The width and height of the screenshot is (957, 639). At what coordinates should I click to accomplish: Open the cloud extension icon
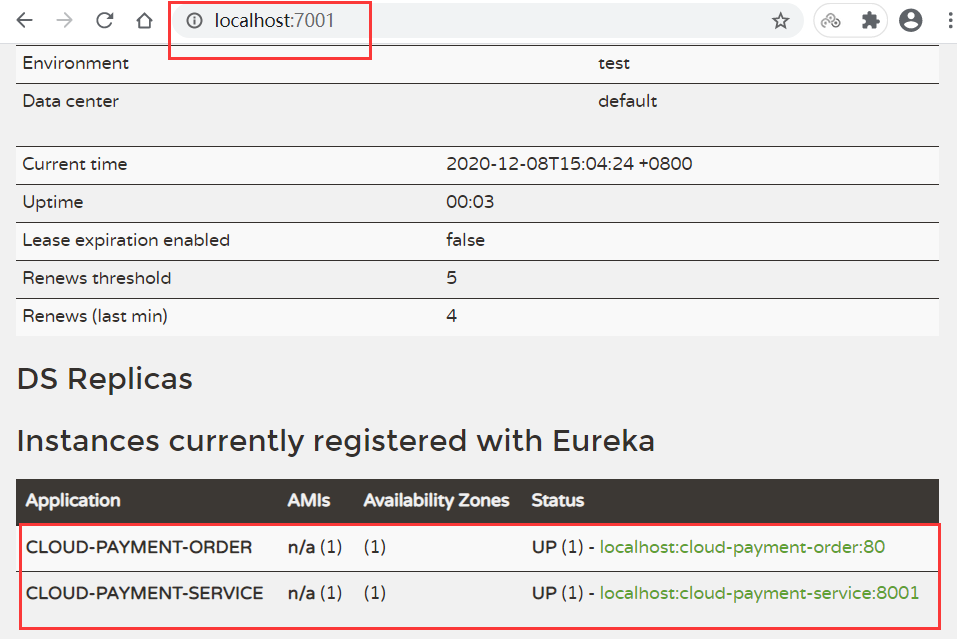tap(831, 21)
